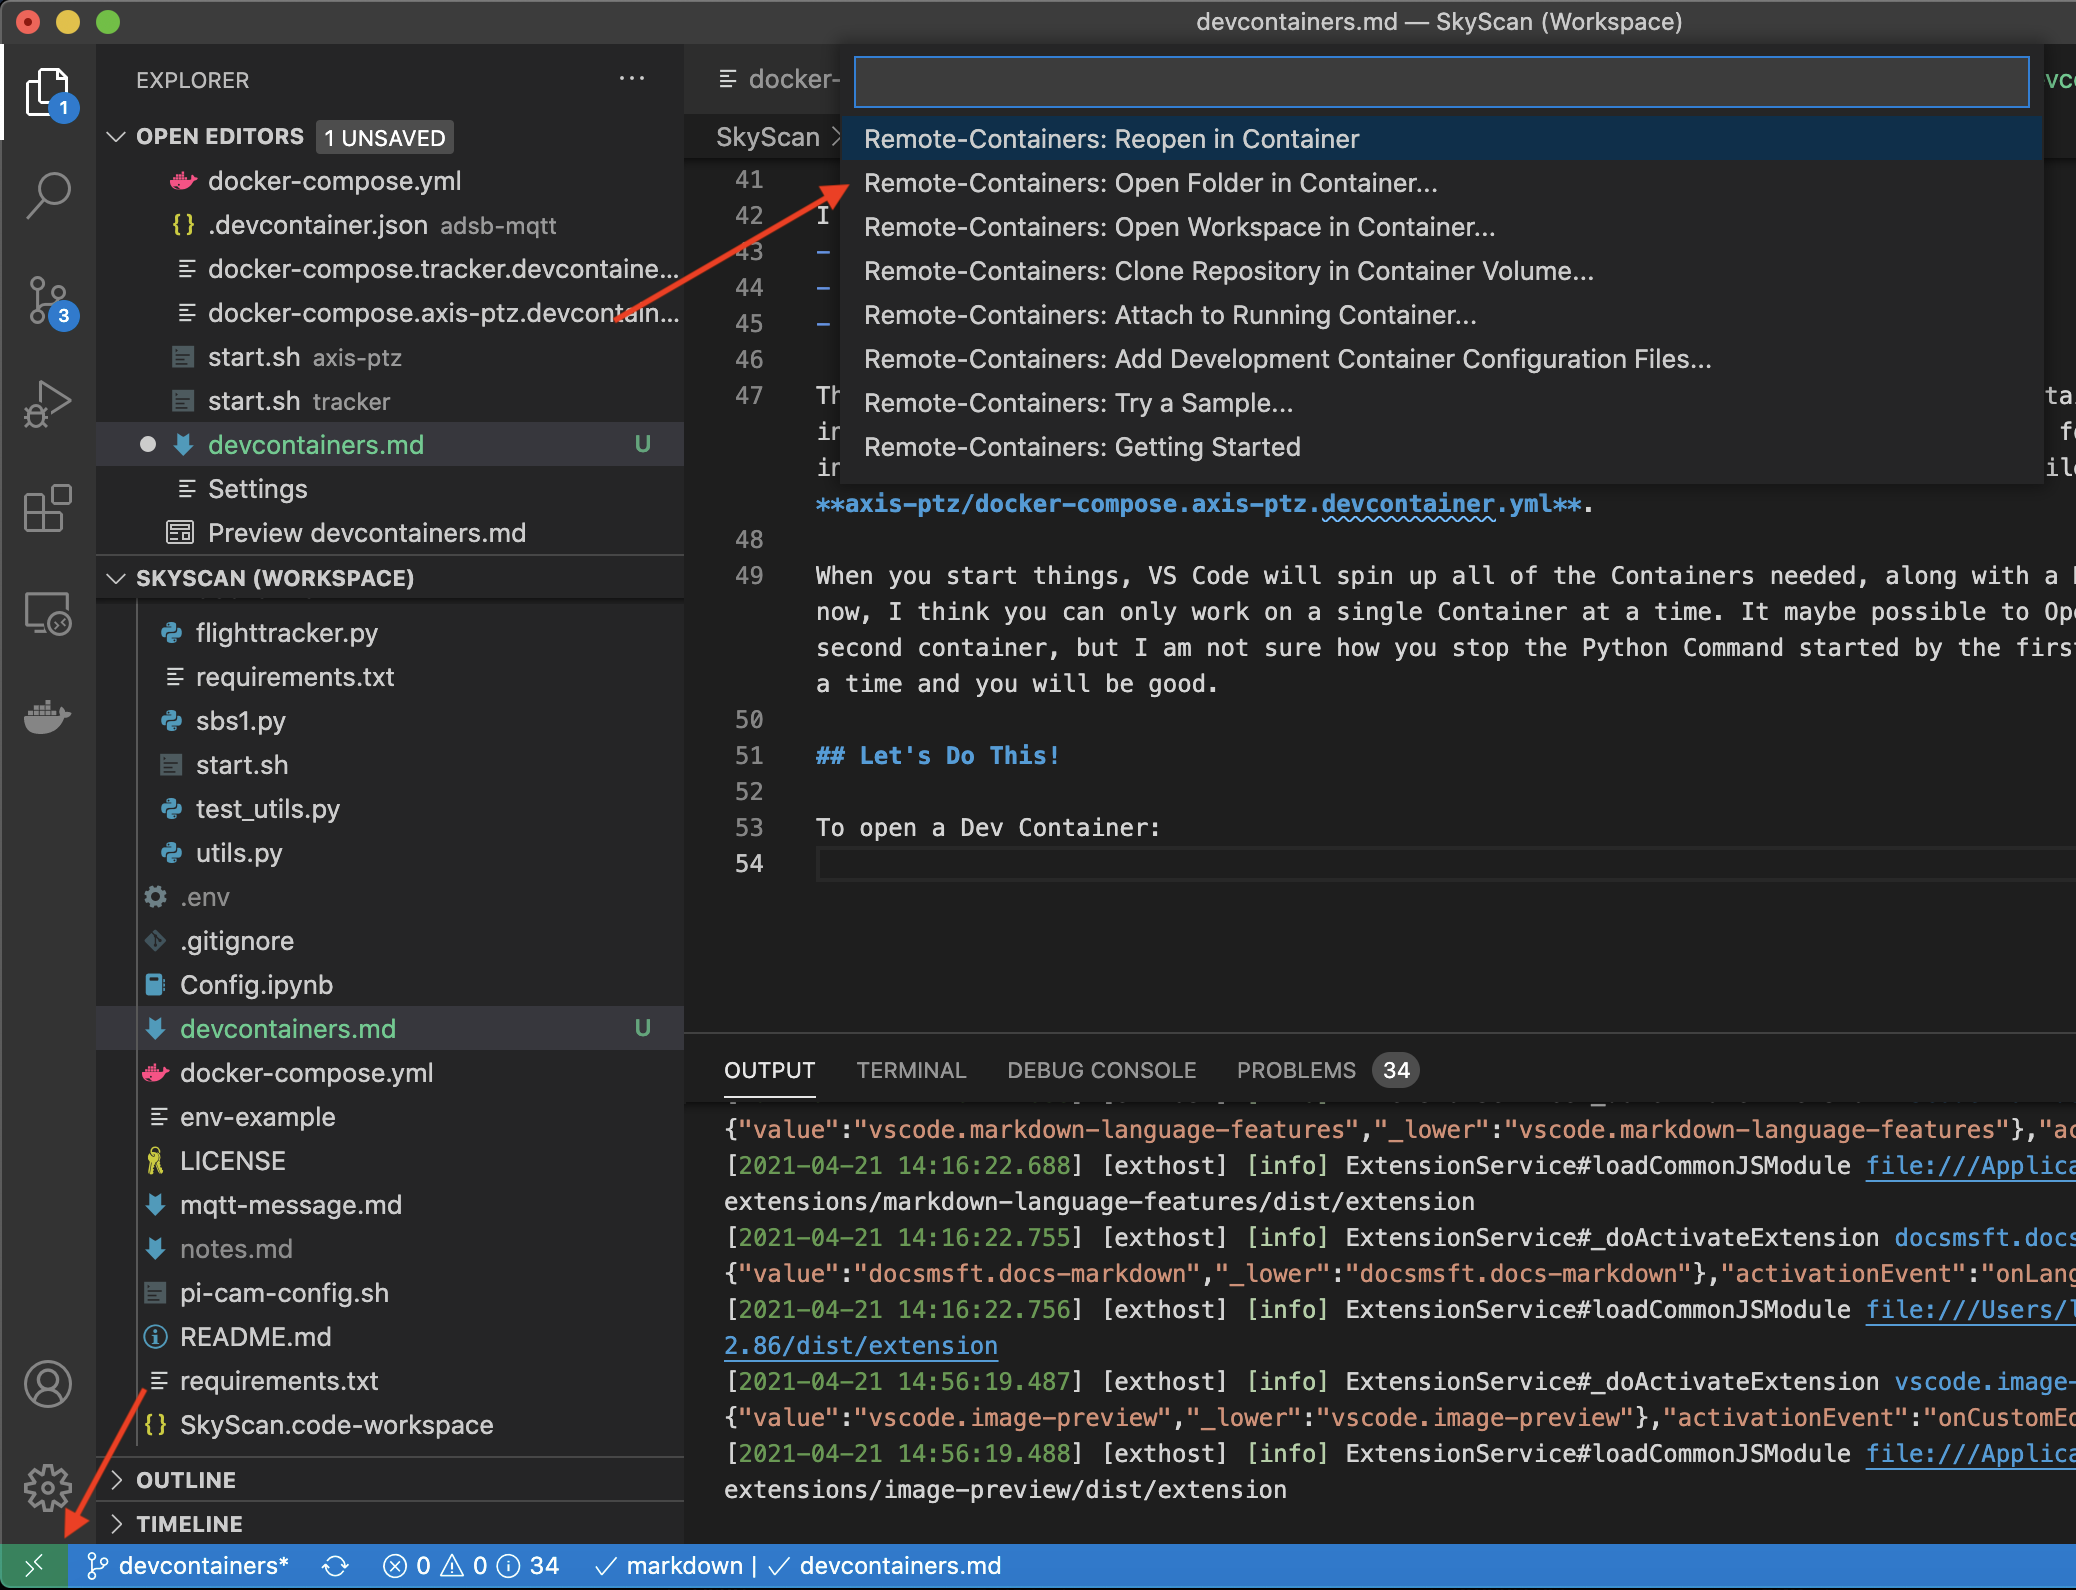
Task: Choose Remote-Containers: Open Folder in Container
Action: pyautogui.click(x=1441, y=183)
